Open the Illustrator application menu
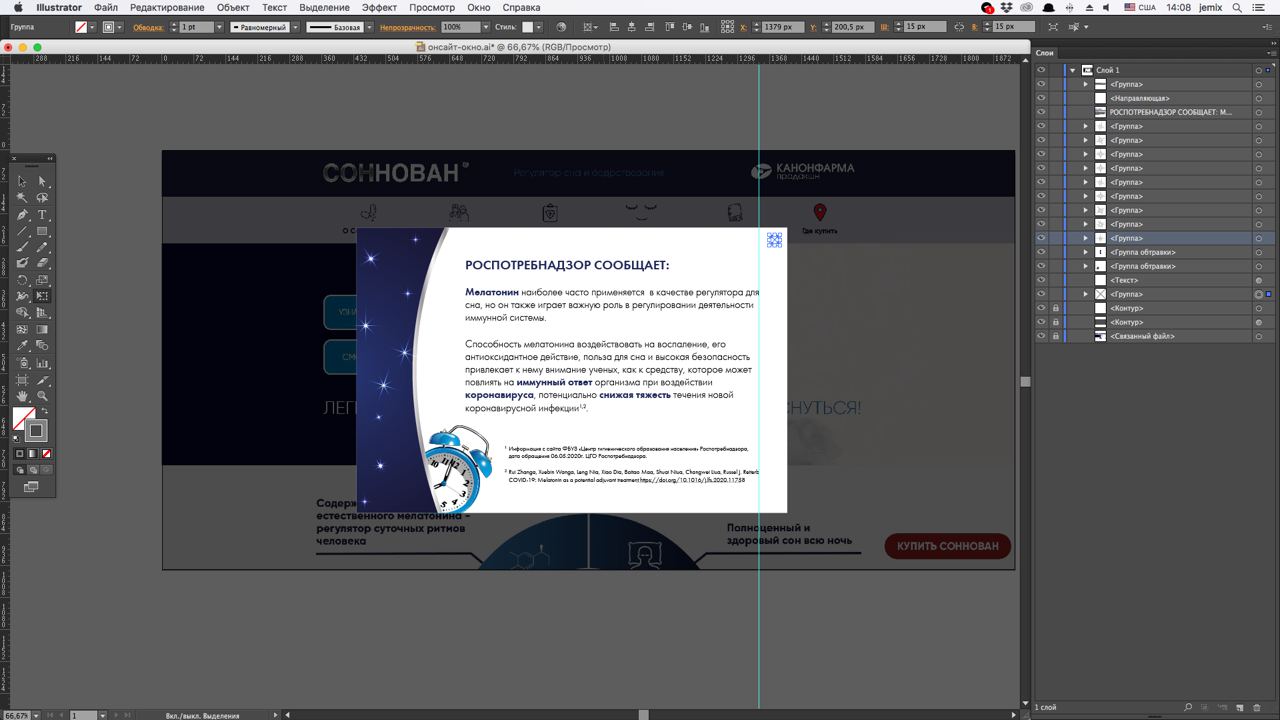The image size is (1280, 720). coord(59,7)
